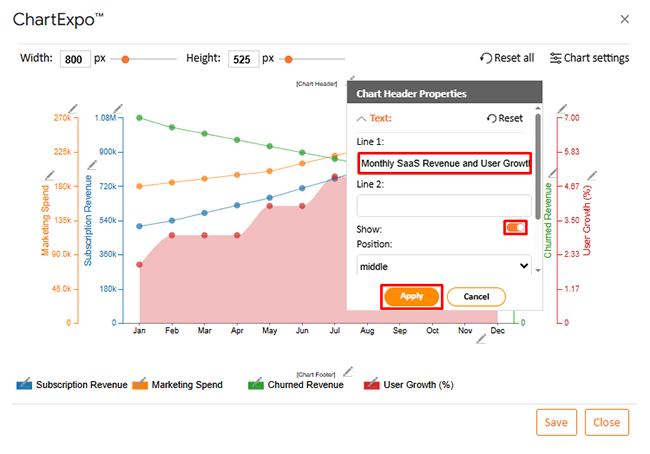
Task: Click the May red User Growth data point
Action: click(269, 206)
